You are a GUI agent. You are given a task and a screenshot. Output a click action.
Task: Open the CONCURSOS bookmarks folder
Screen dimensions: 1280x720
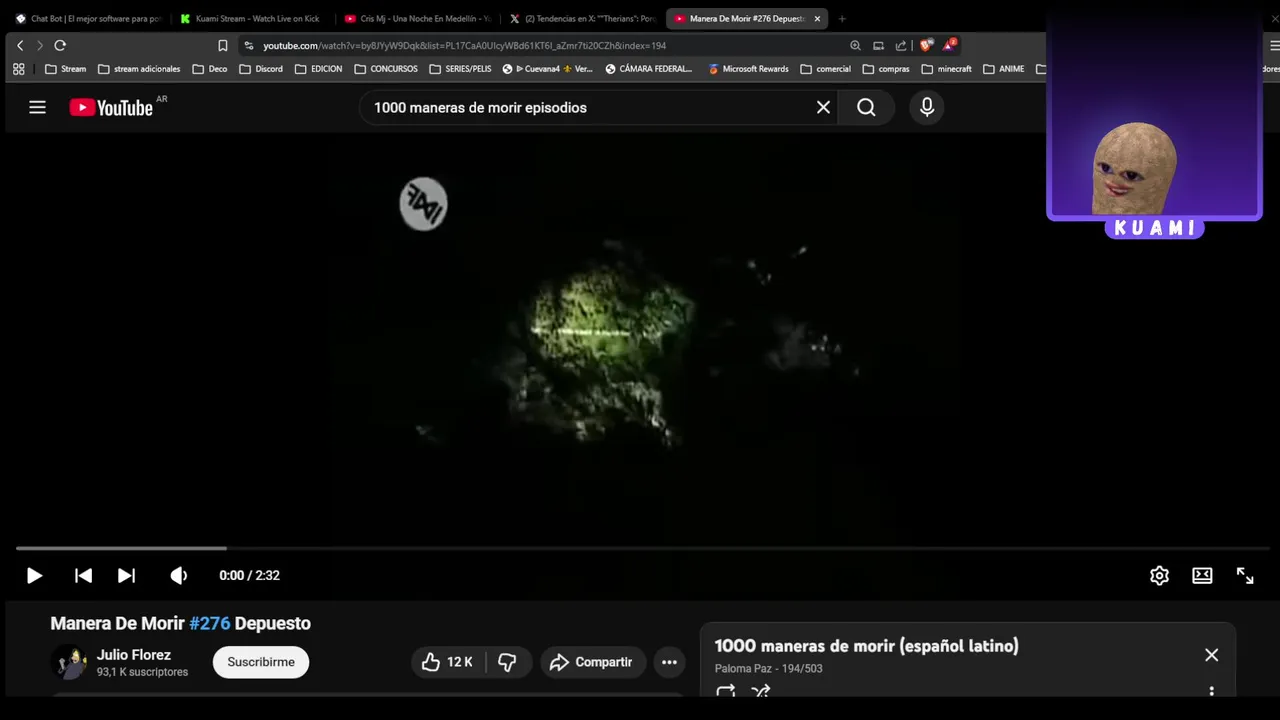pos(386,69)
